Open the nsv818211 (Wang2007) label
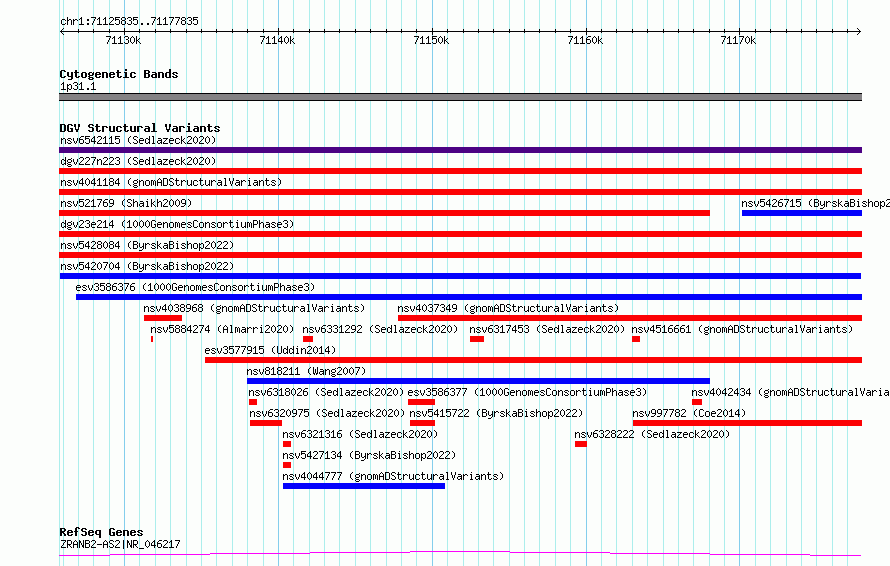Screen dimensions: 890x566 click(x=307, y=371)
